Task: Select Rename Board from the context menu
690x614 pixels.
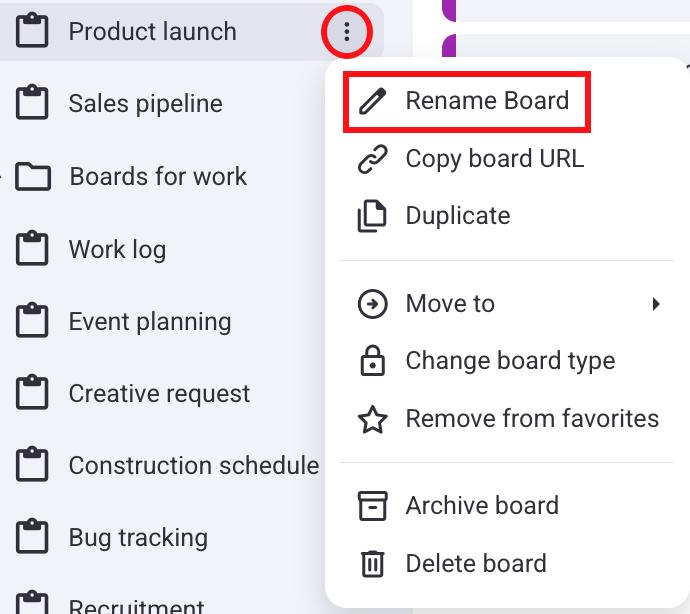Action: [486, 101]
